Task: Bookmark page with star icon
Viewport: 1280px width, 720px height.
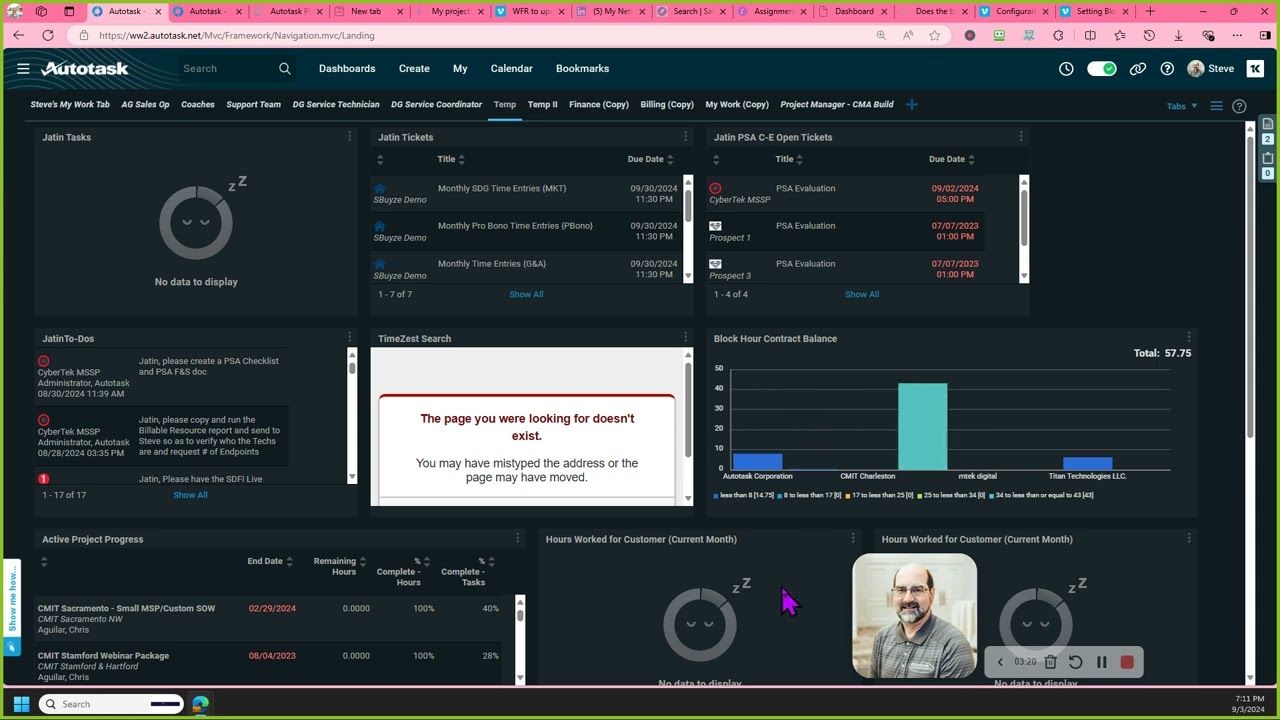Action: 934,35
